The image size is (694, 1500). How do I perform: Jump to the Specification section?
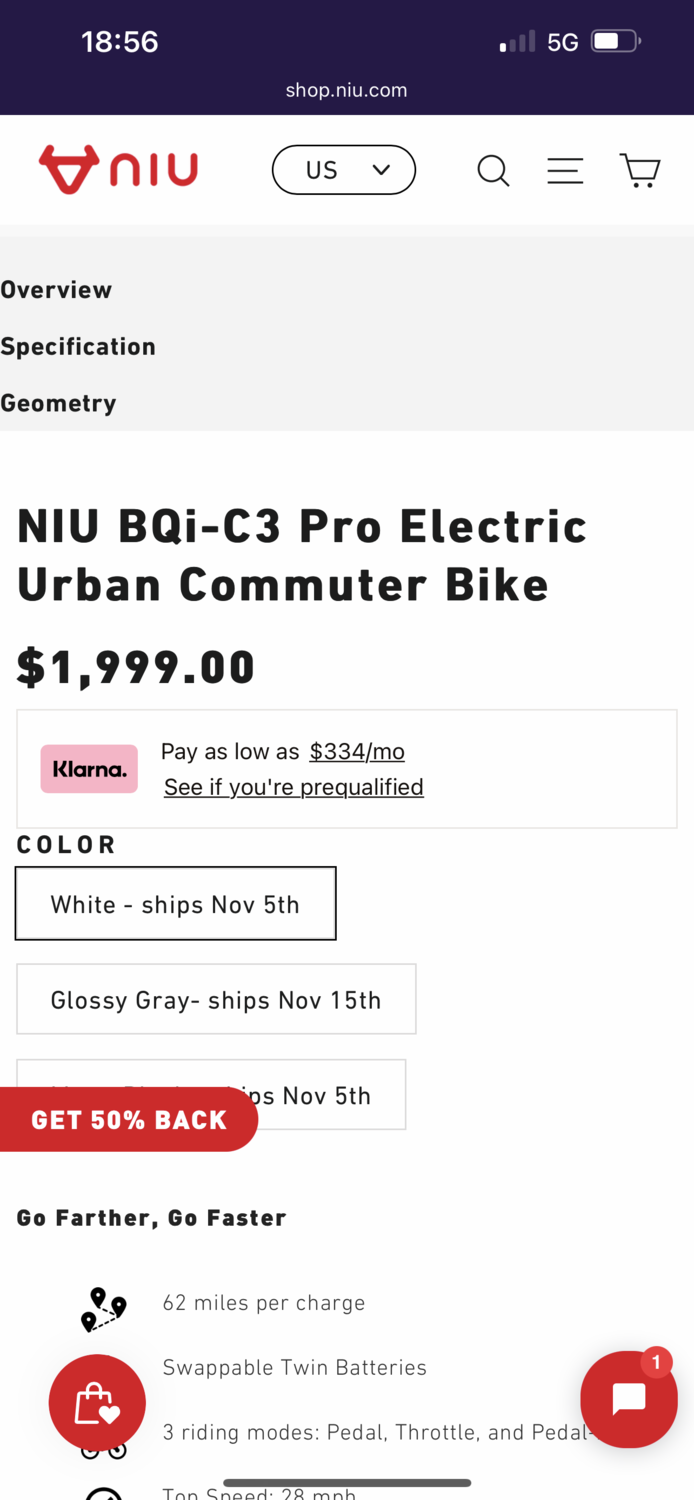(x=78, y=347)
